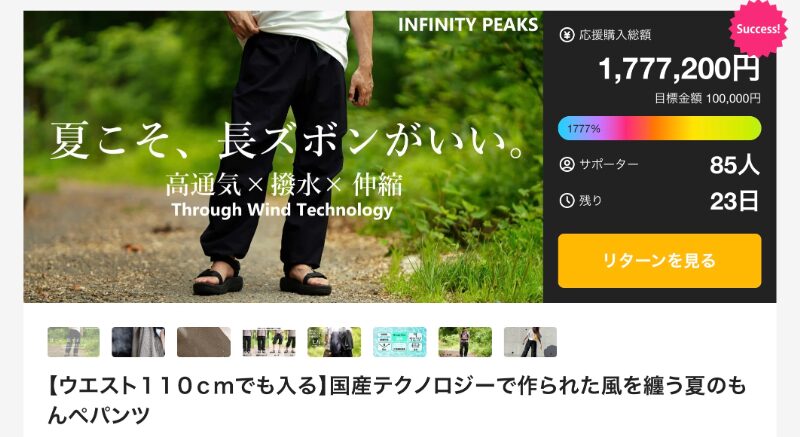Click the INFINITY PEAKS brand logo text

(x=468, y=24)
